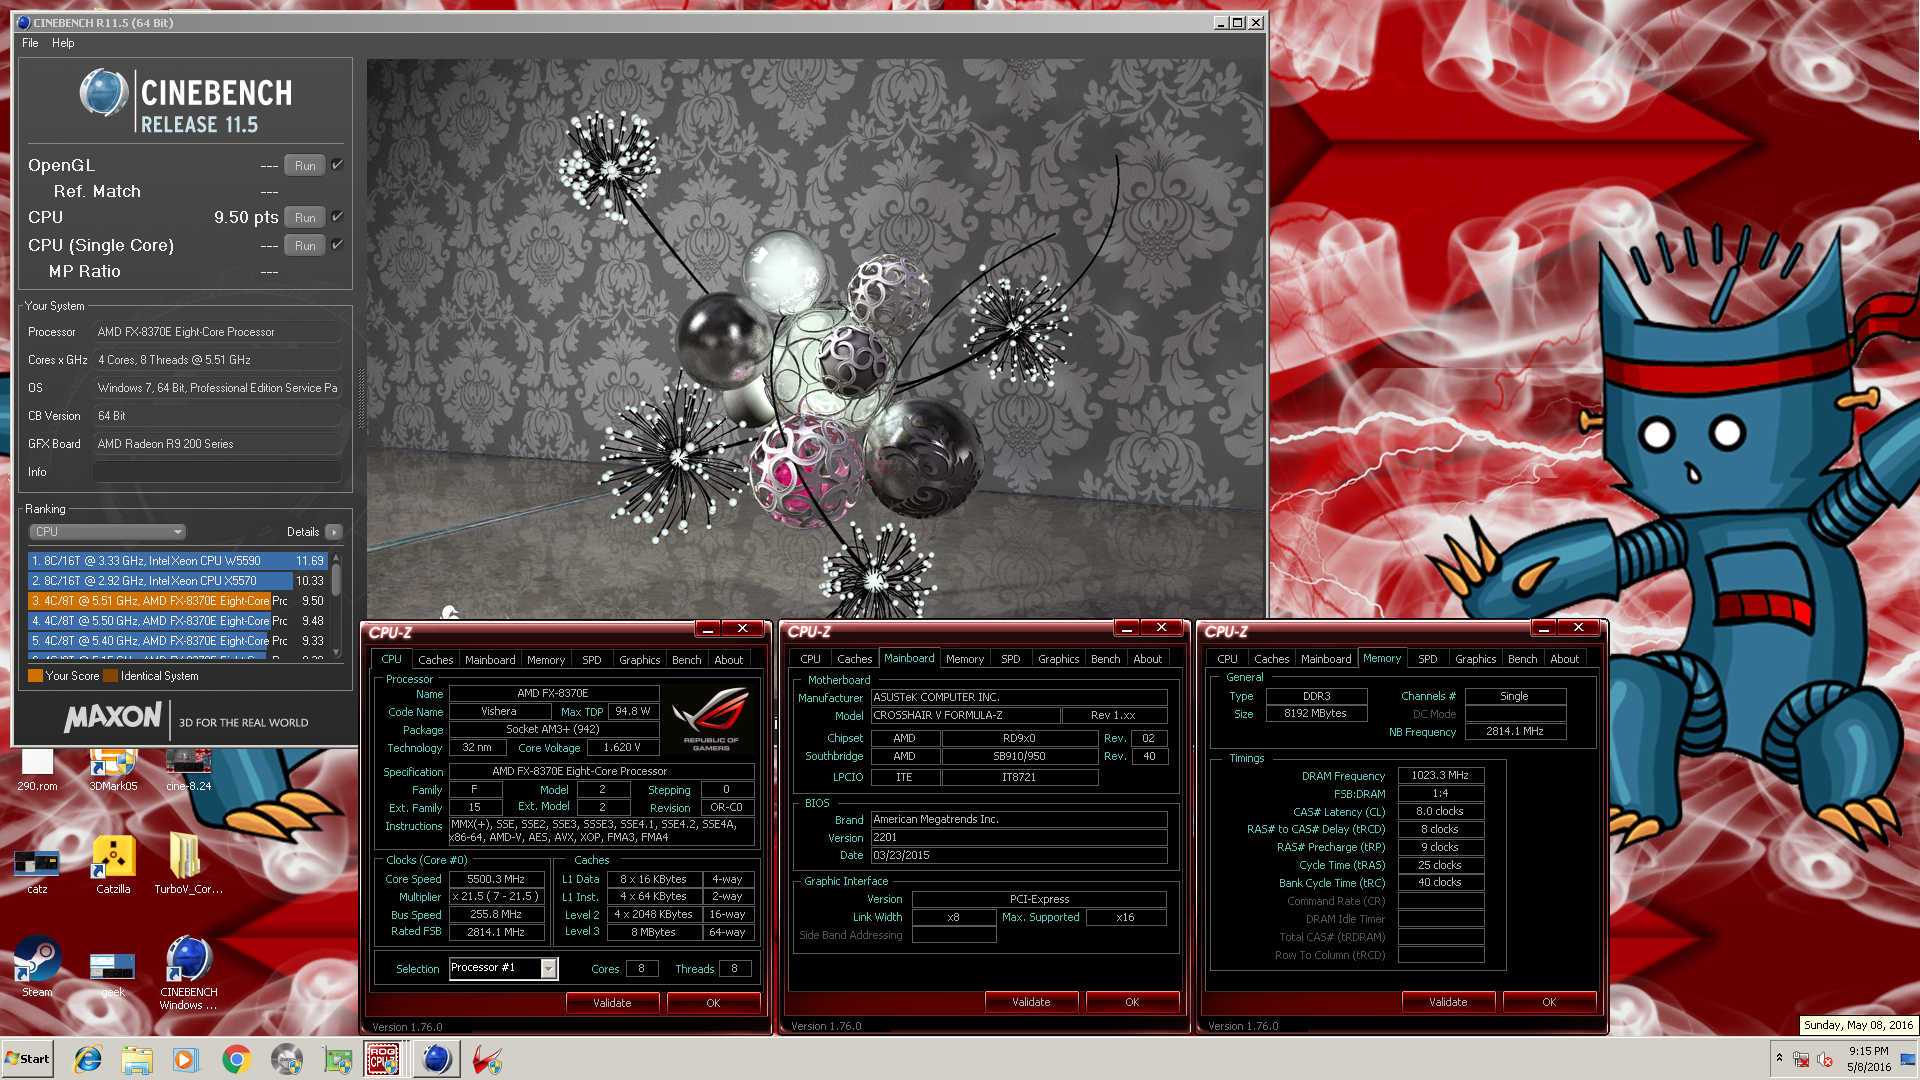Select ranking row with score 9.33

tap(178, 641)
